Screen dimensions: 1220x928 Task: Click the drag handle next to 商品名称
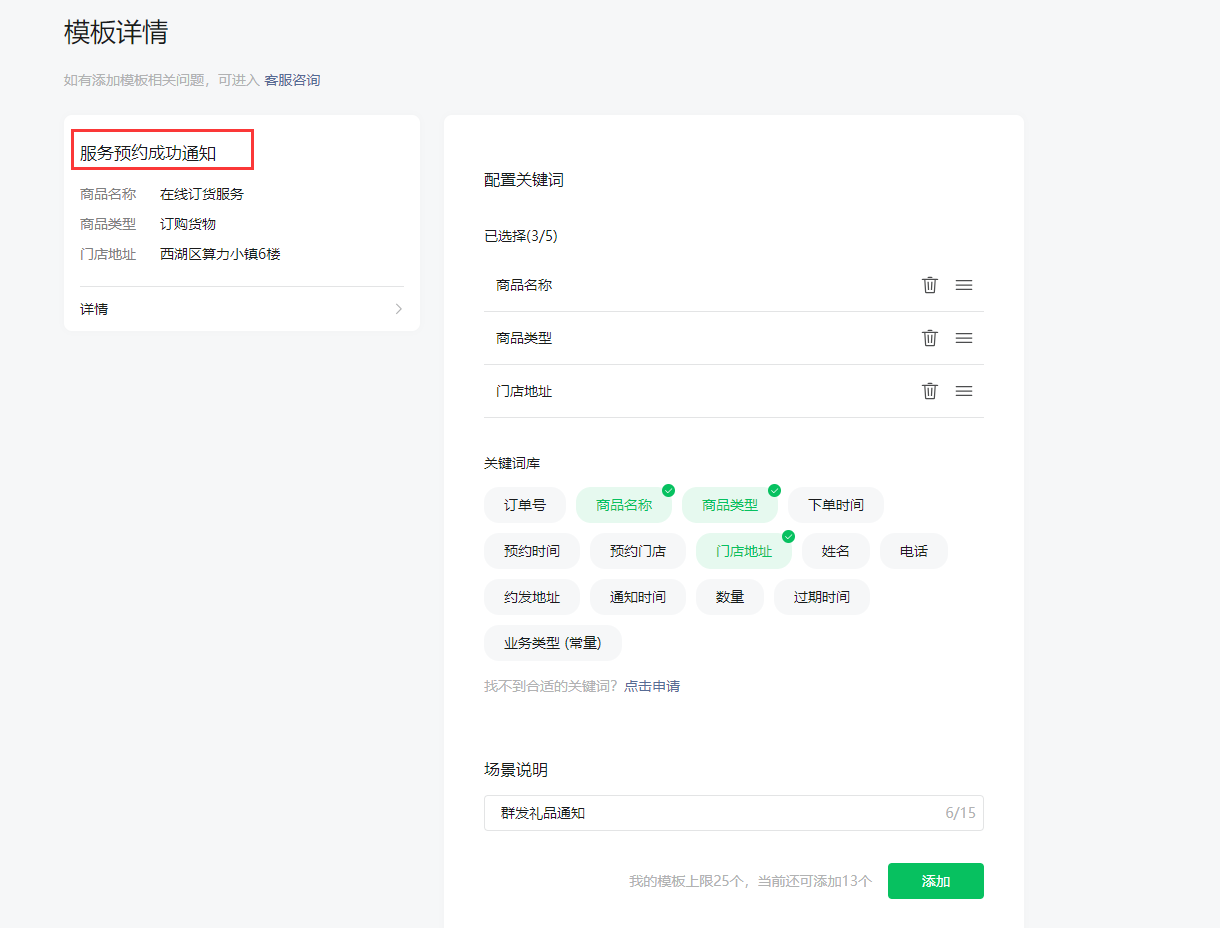(x=963, y=284)
